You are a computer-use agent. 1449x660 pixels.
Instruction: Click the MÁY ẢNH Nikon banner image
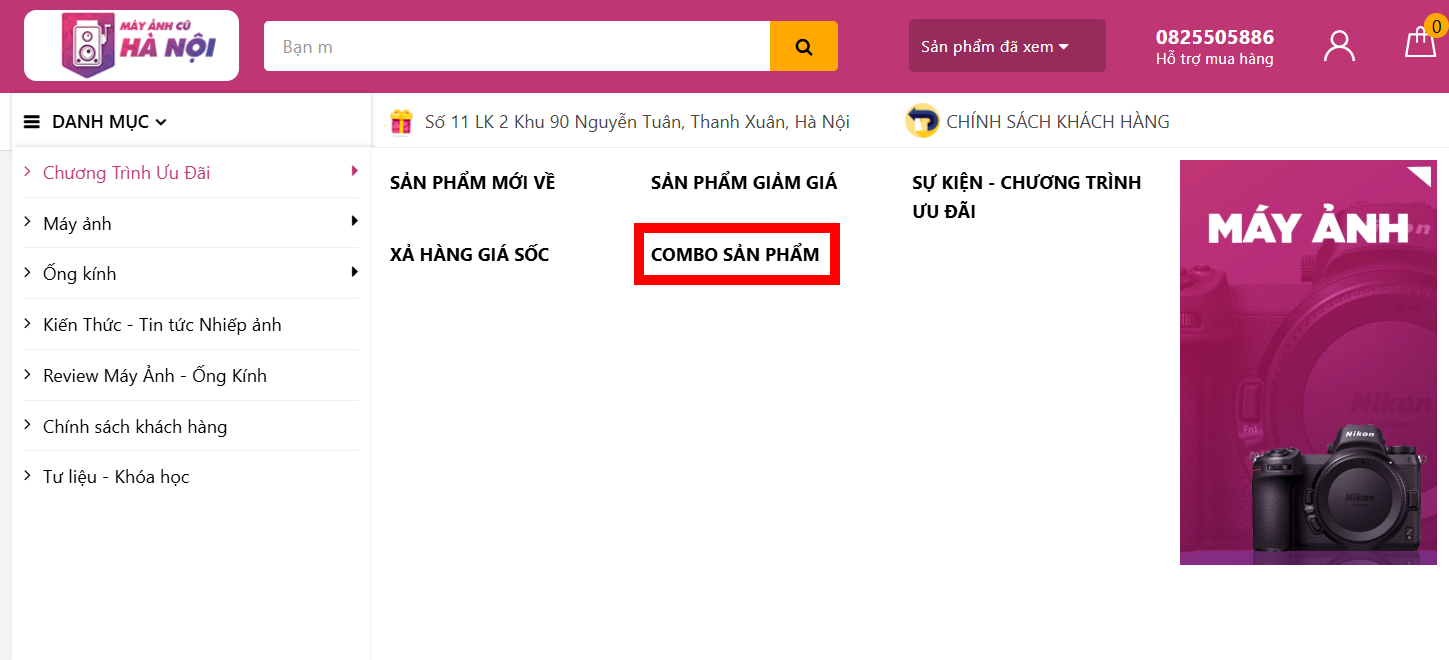click(x=1308, y=363)
